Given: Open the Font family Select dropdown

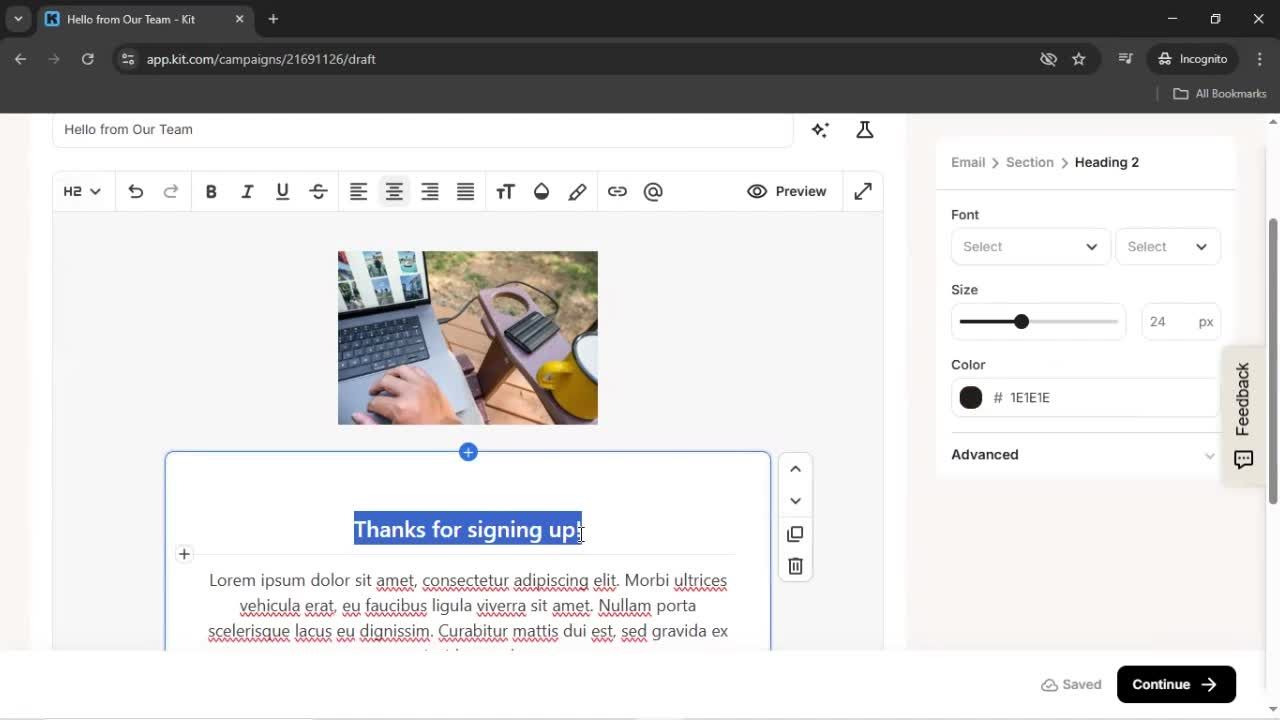Looking at the screenshot, I should [1030, 246].
